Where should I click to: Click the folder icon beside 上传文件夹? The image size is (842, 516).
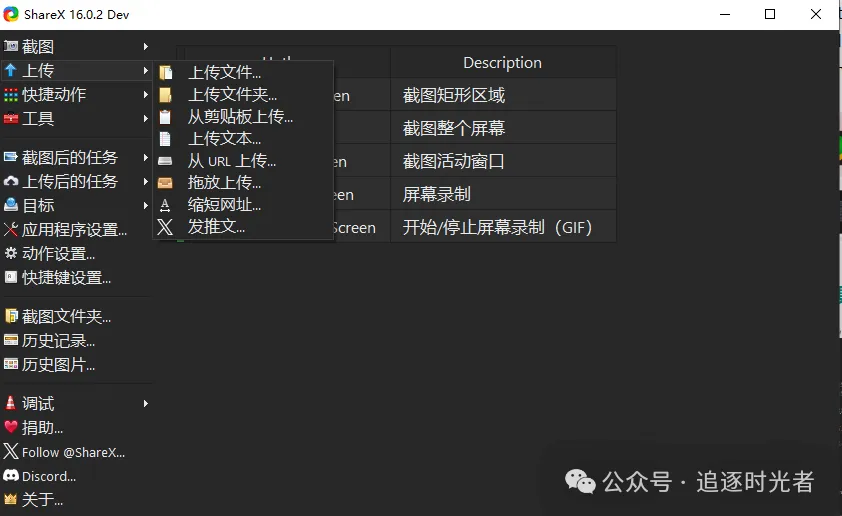coord(165,95)
